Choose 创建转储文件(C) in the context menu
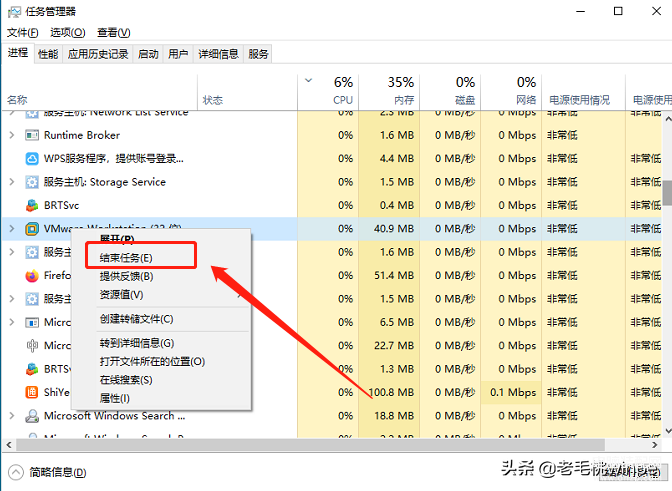This screenshot has width=672, height=491. (x=161, y=319)
